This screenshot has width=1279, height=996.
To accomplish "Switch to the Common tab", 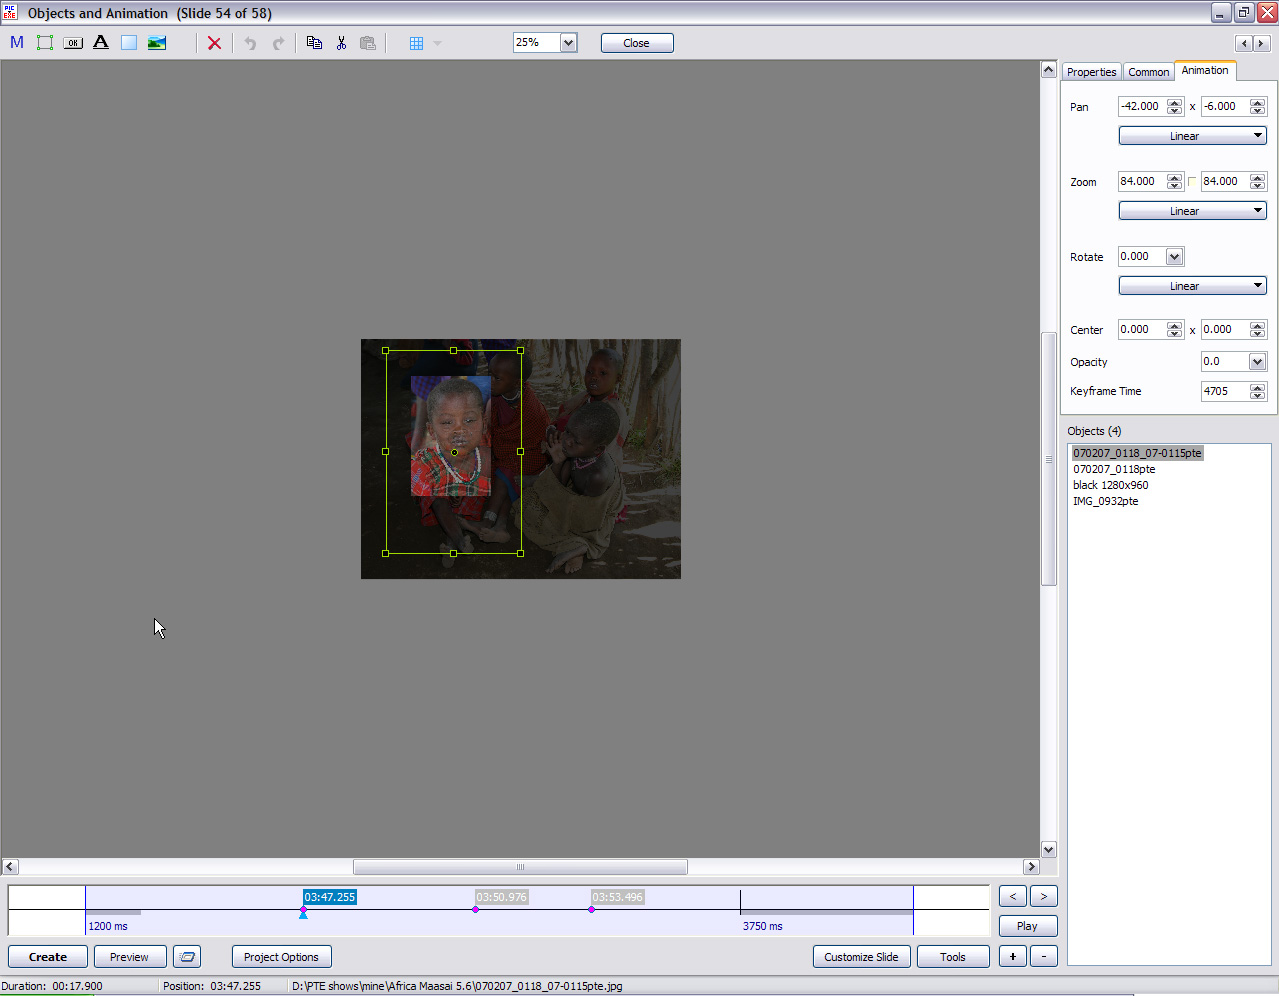I will coord(1148,72).
